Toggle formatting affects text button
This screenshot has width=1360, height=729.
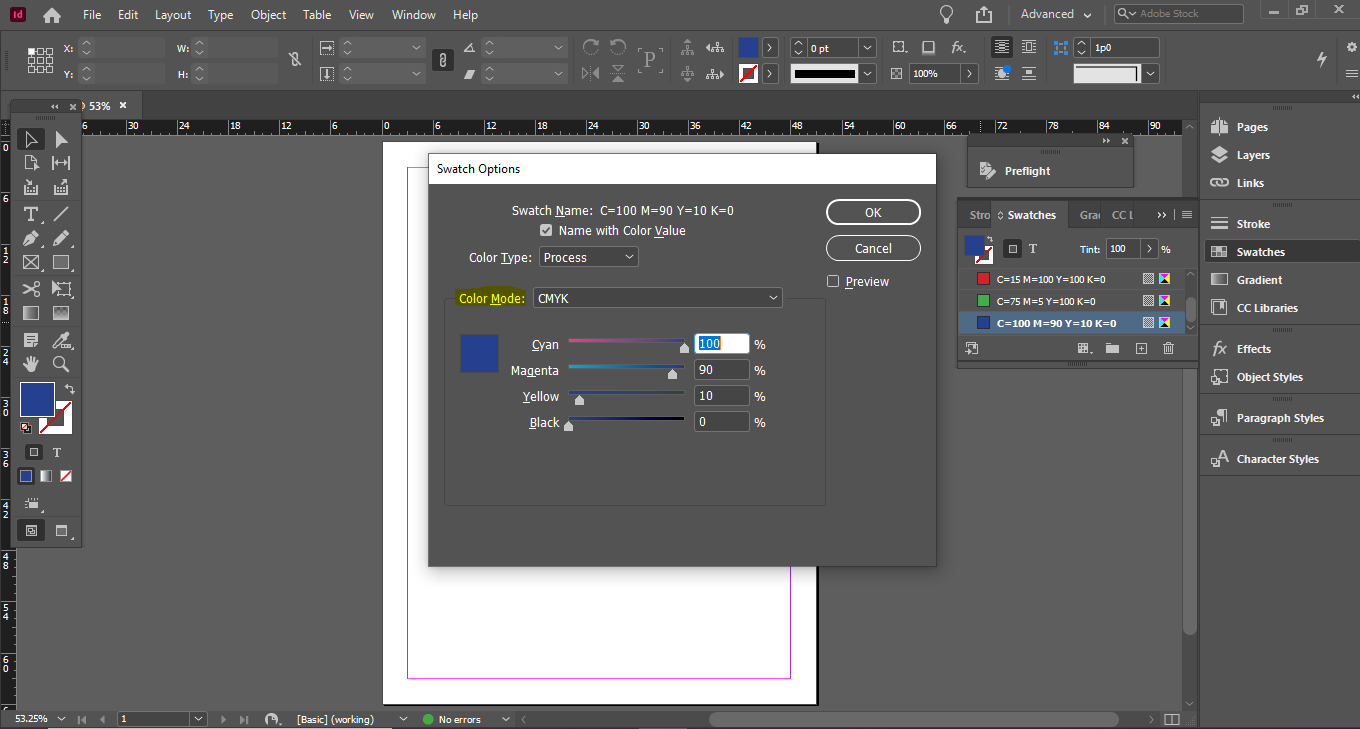click(57, 452)
